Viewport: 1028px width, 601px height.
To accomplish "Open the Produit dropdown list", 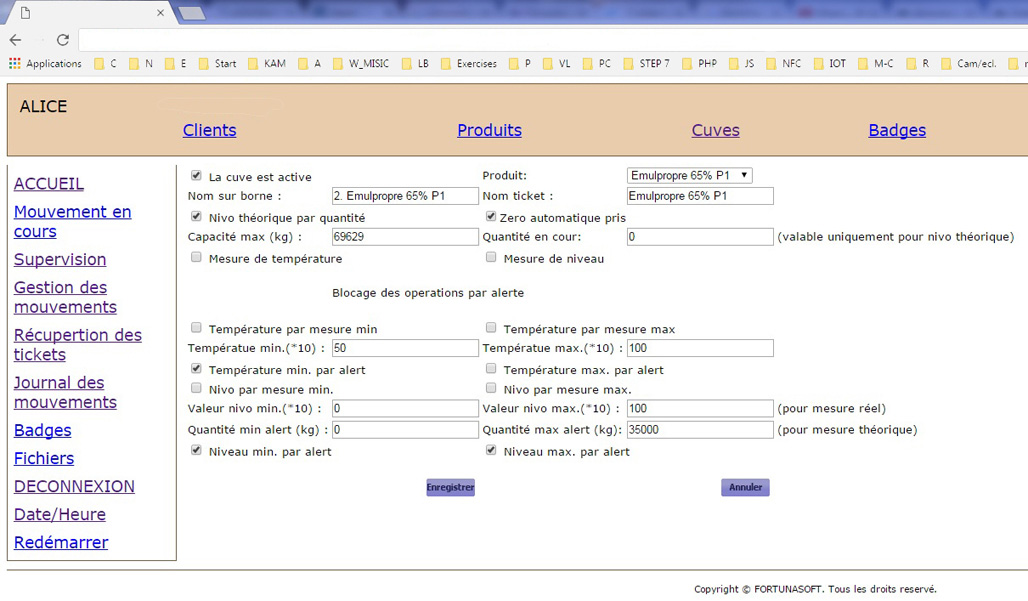I will [x=689, y=176].
